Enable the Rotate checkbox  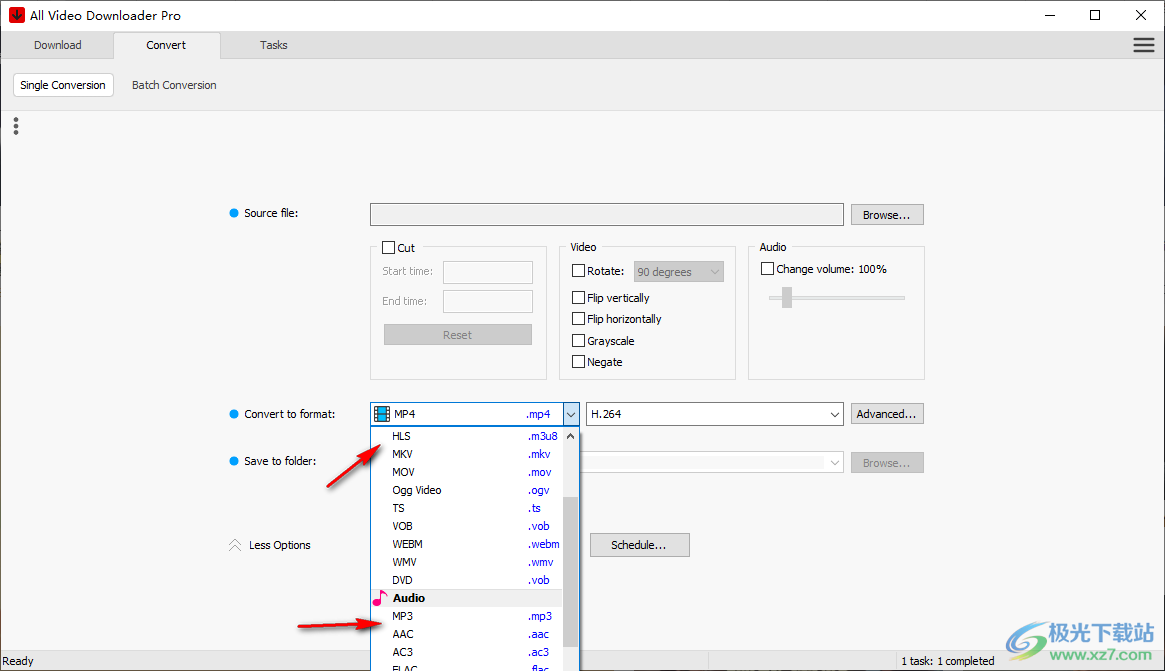click(578, 271)
